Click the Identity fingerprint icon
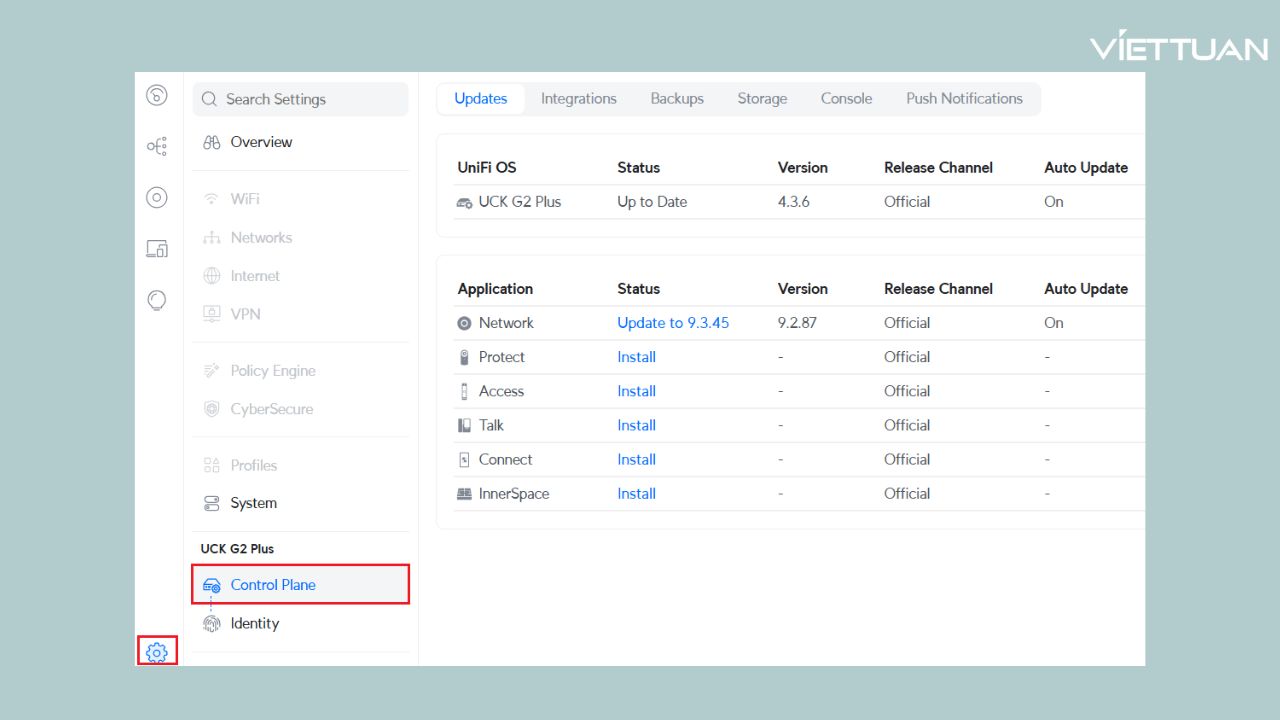 click(211, 623)
